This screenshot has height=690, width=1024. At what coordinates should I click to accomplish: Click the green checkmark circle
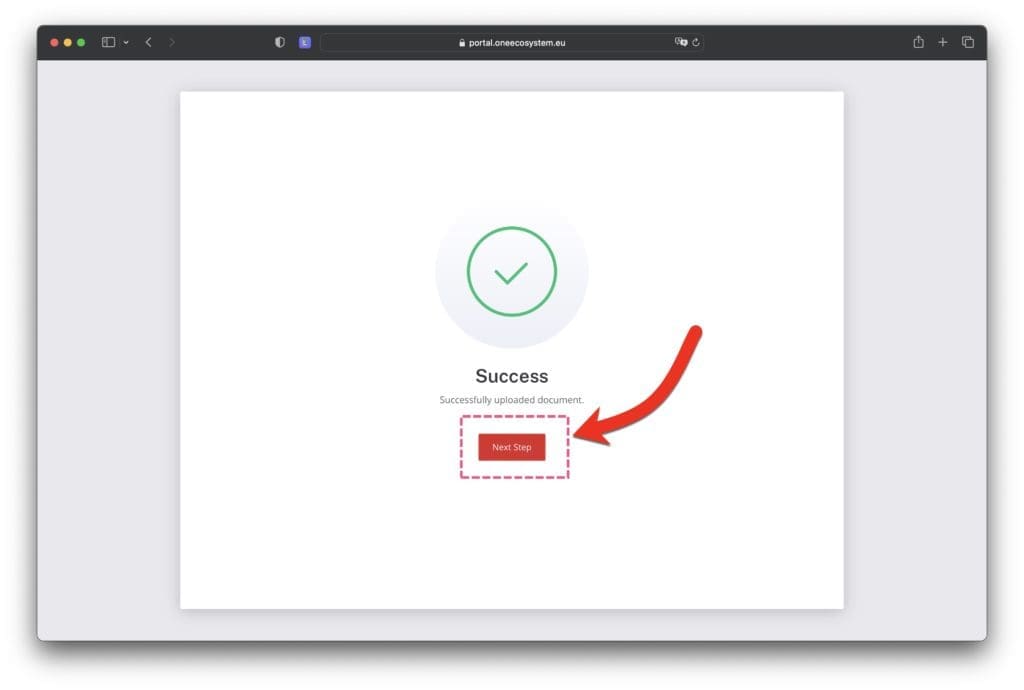[511, 272]
